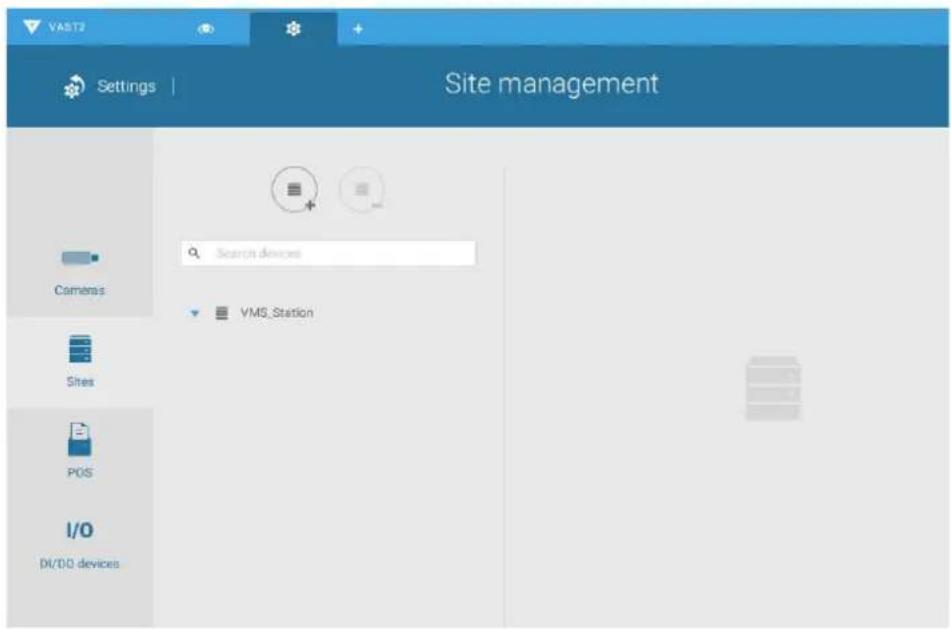The width and height of the screenshot is (951, 629).
Task: Open the DI/DO devices I/O section
Action: click(x=79, y=545)
